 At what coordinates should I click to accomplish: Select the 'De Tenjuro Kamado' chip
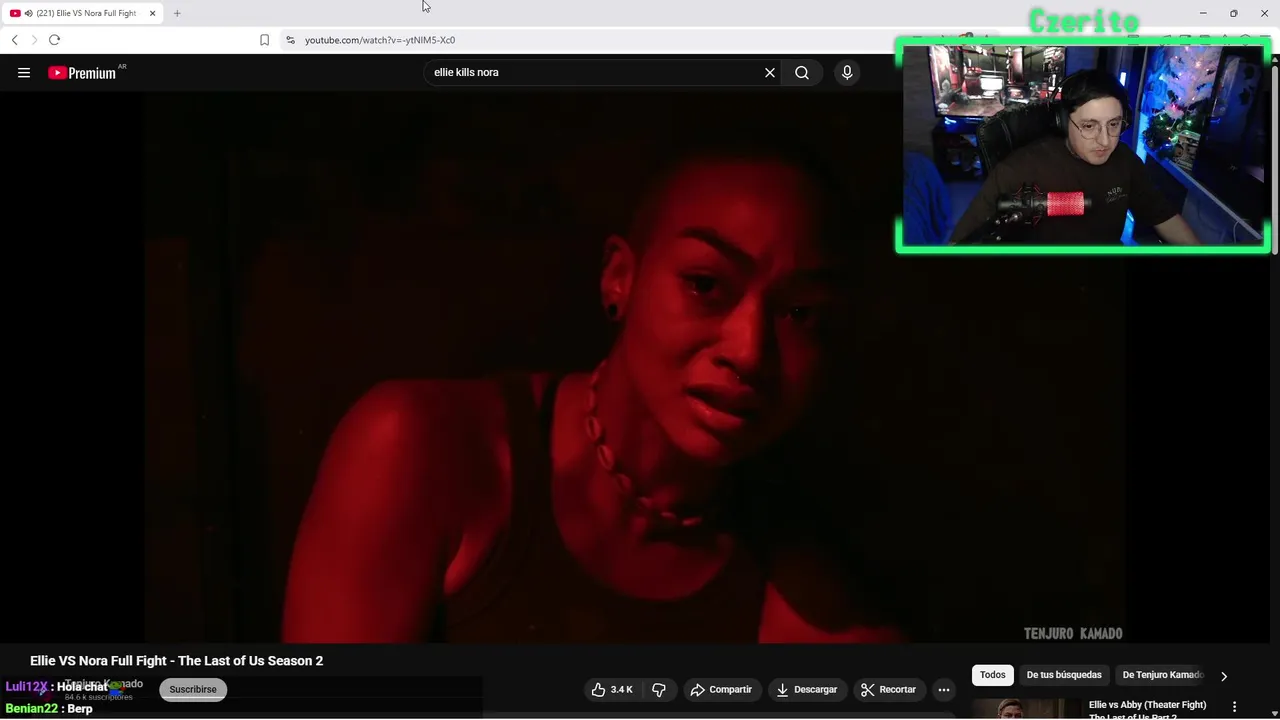coord(1162,675)
